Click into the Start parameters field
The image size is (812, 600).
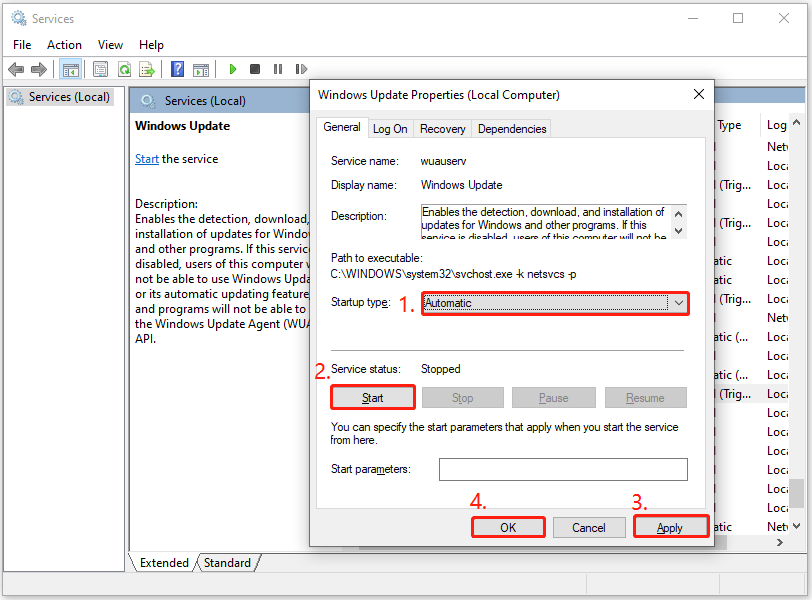point(563,469)
